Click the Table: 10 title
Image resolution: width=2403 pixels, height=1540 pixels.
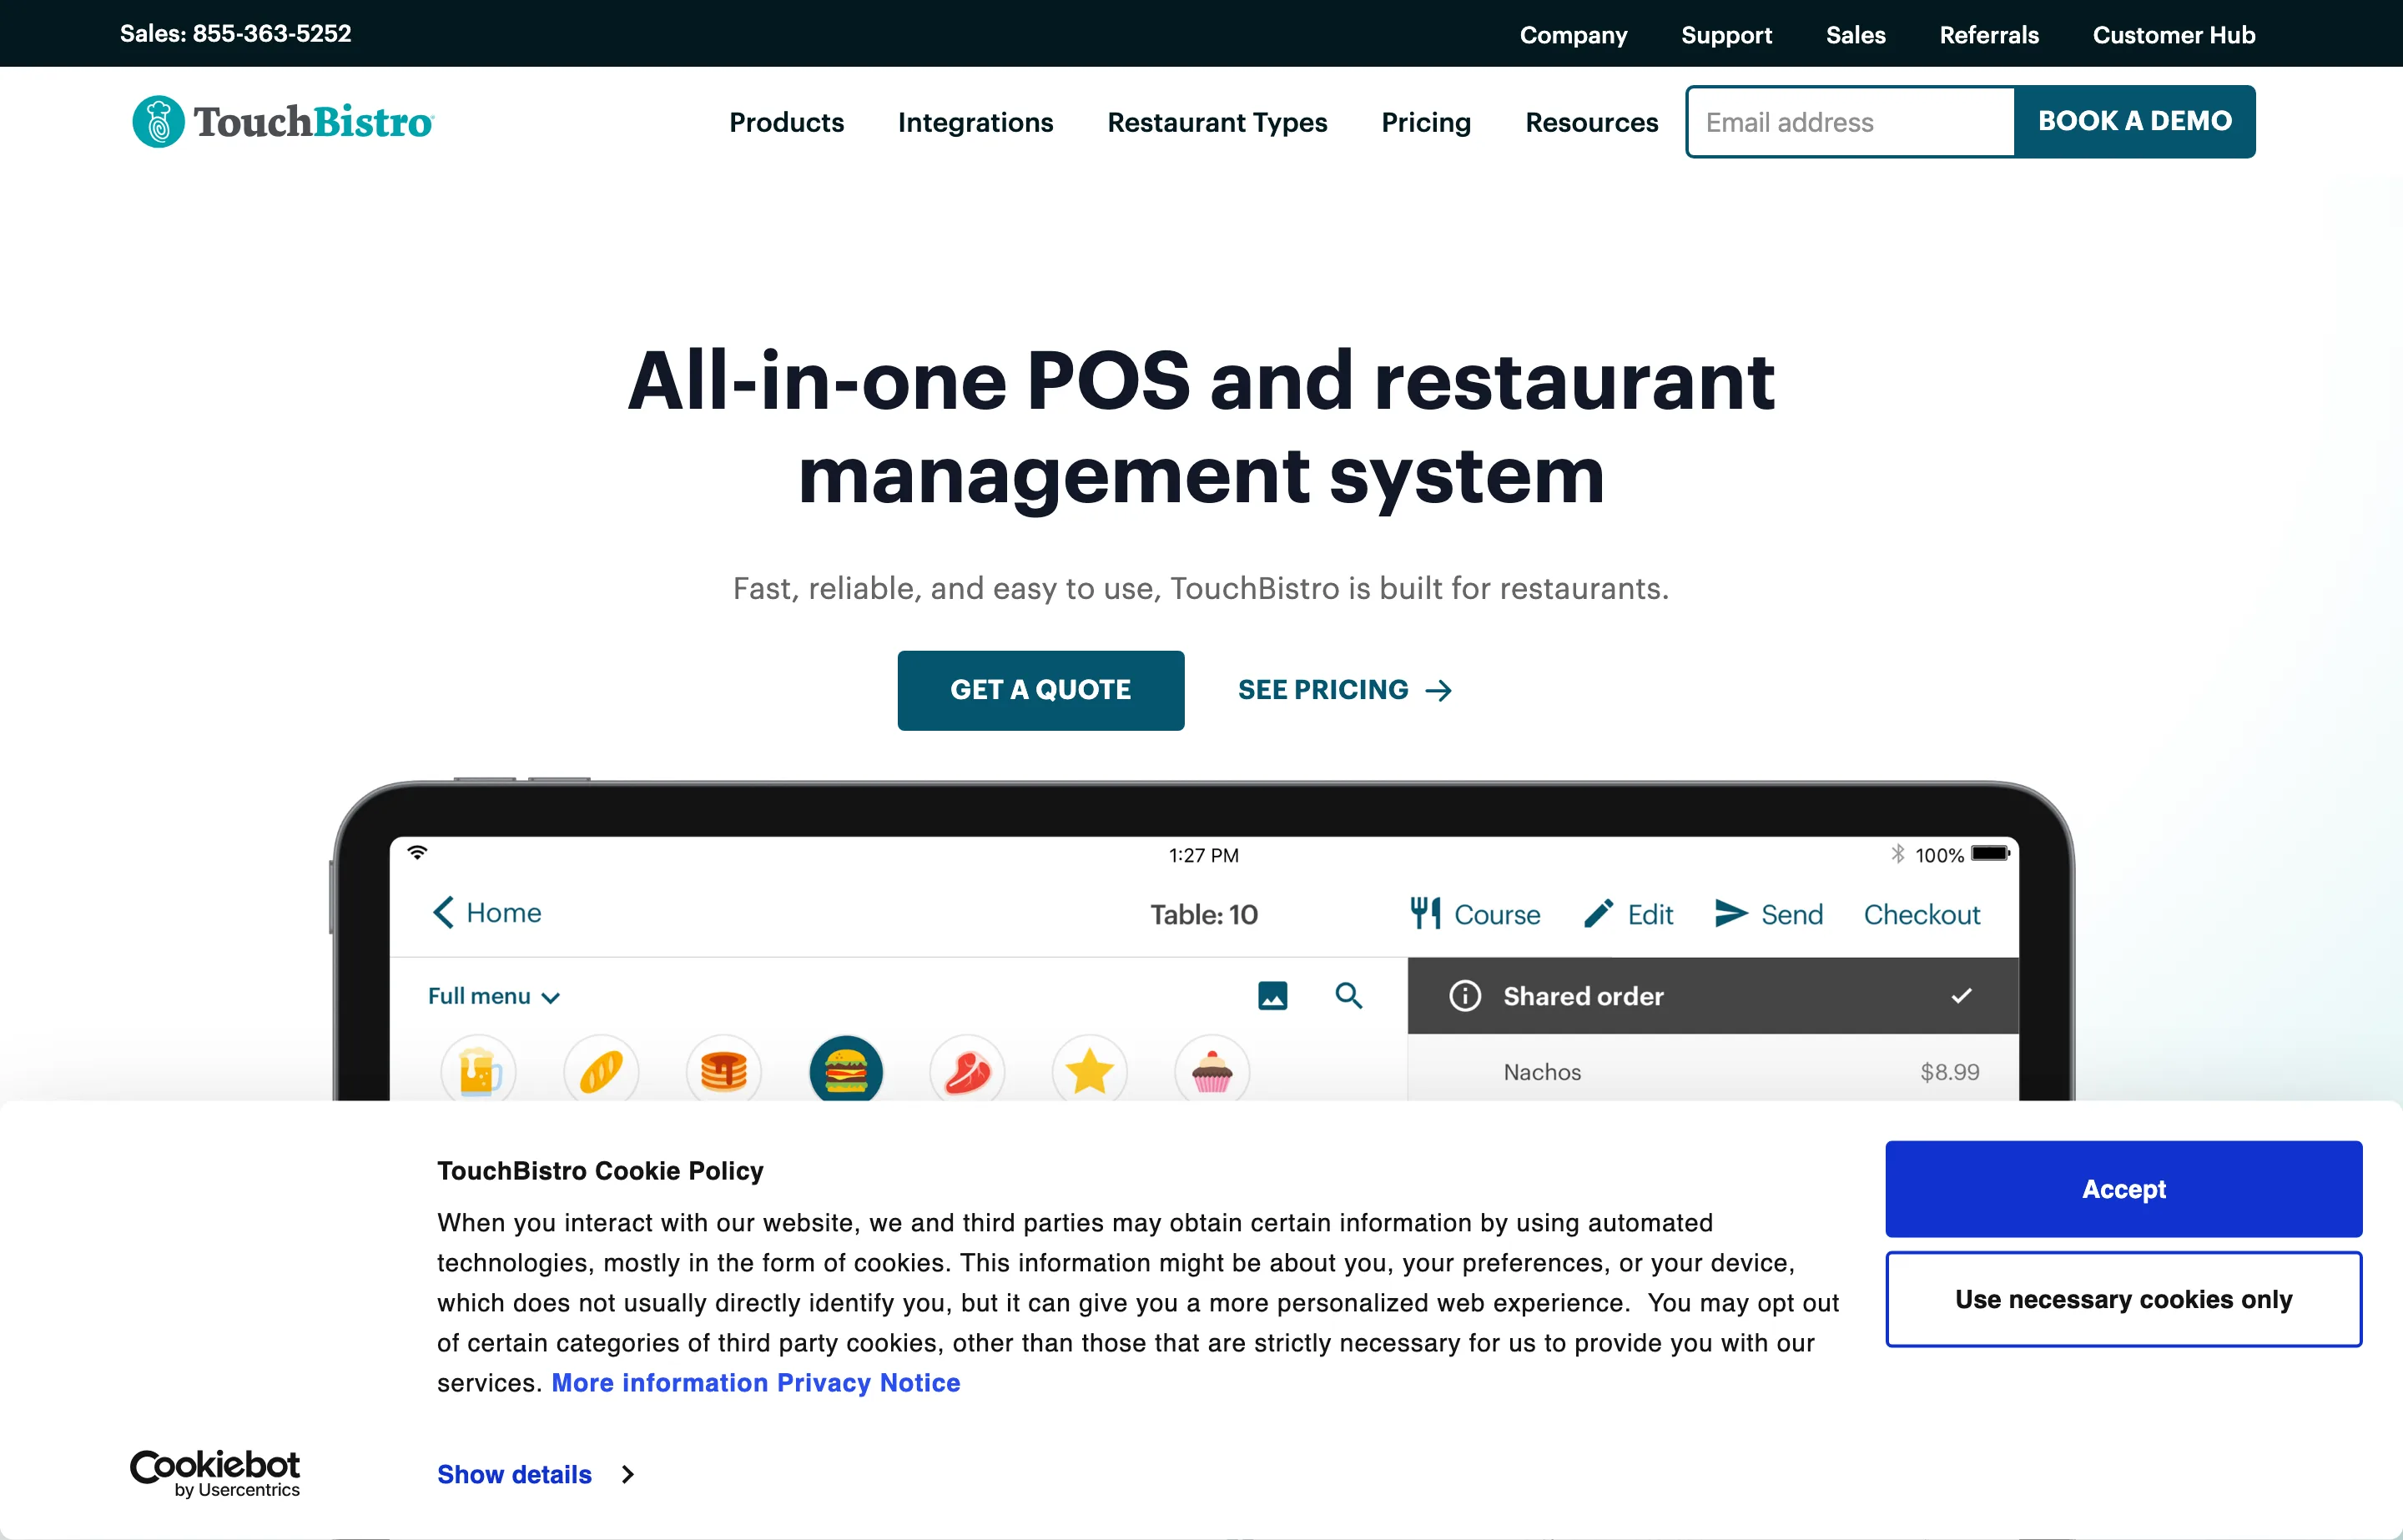click(1204, 914)
